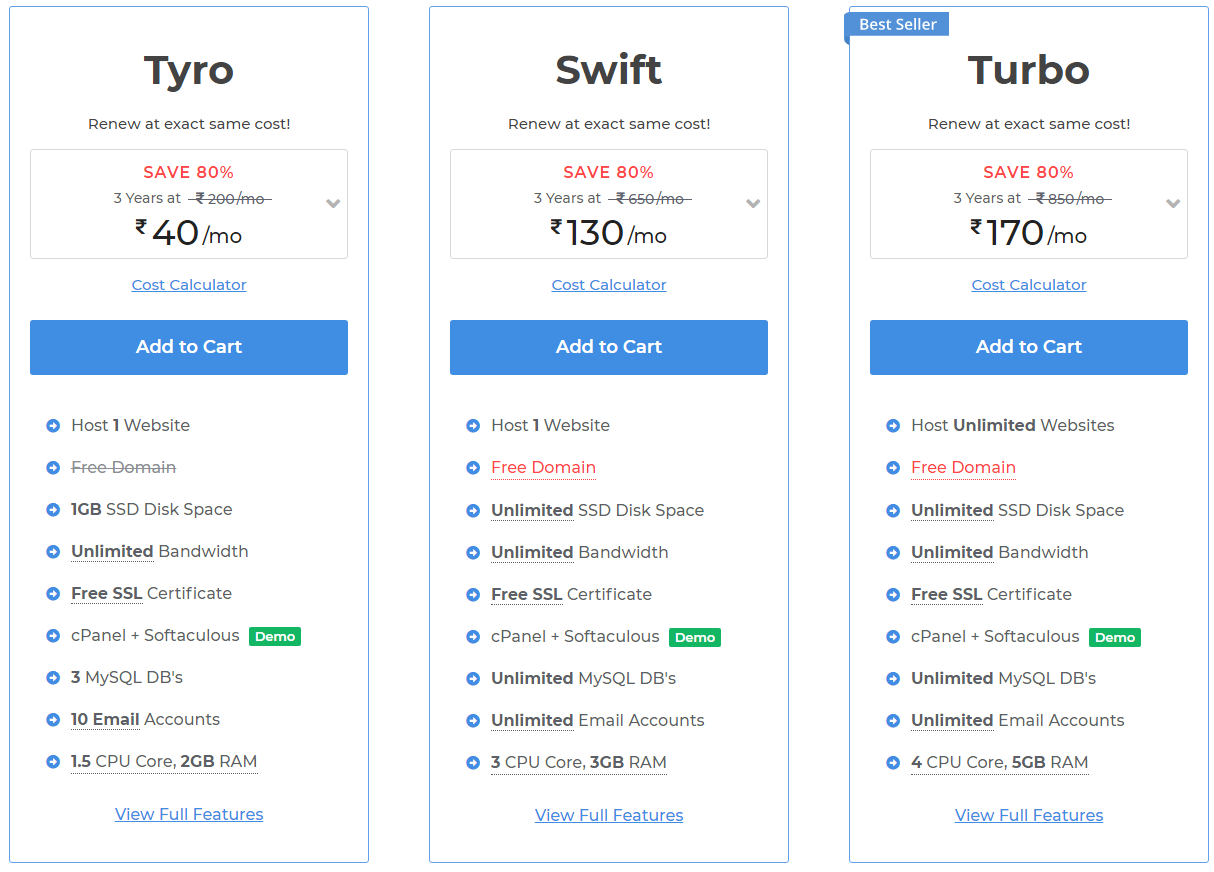View Full Features of the Turbo plan

(1029, 815)
